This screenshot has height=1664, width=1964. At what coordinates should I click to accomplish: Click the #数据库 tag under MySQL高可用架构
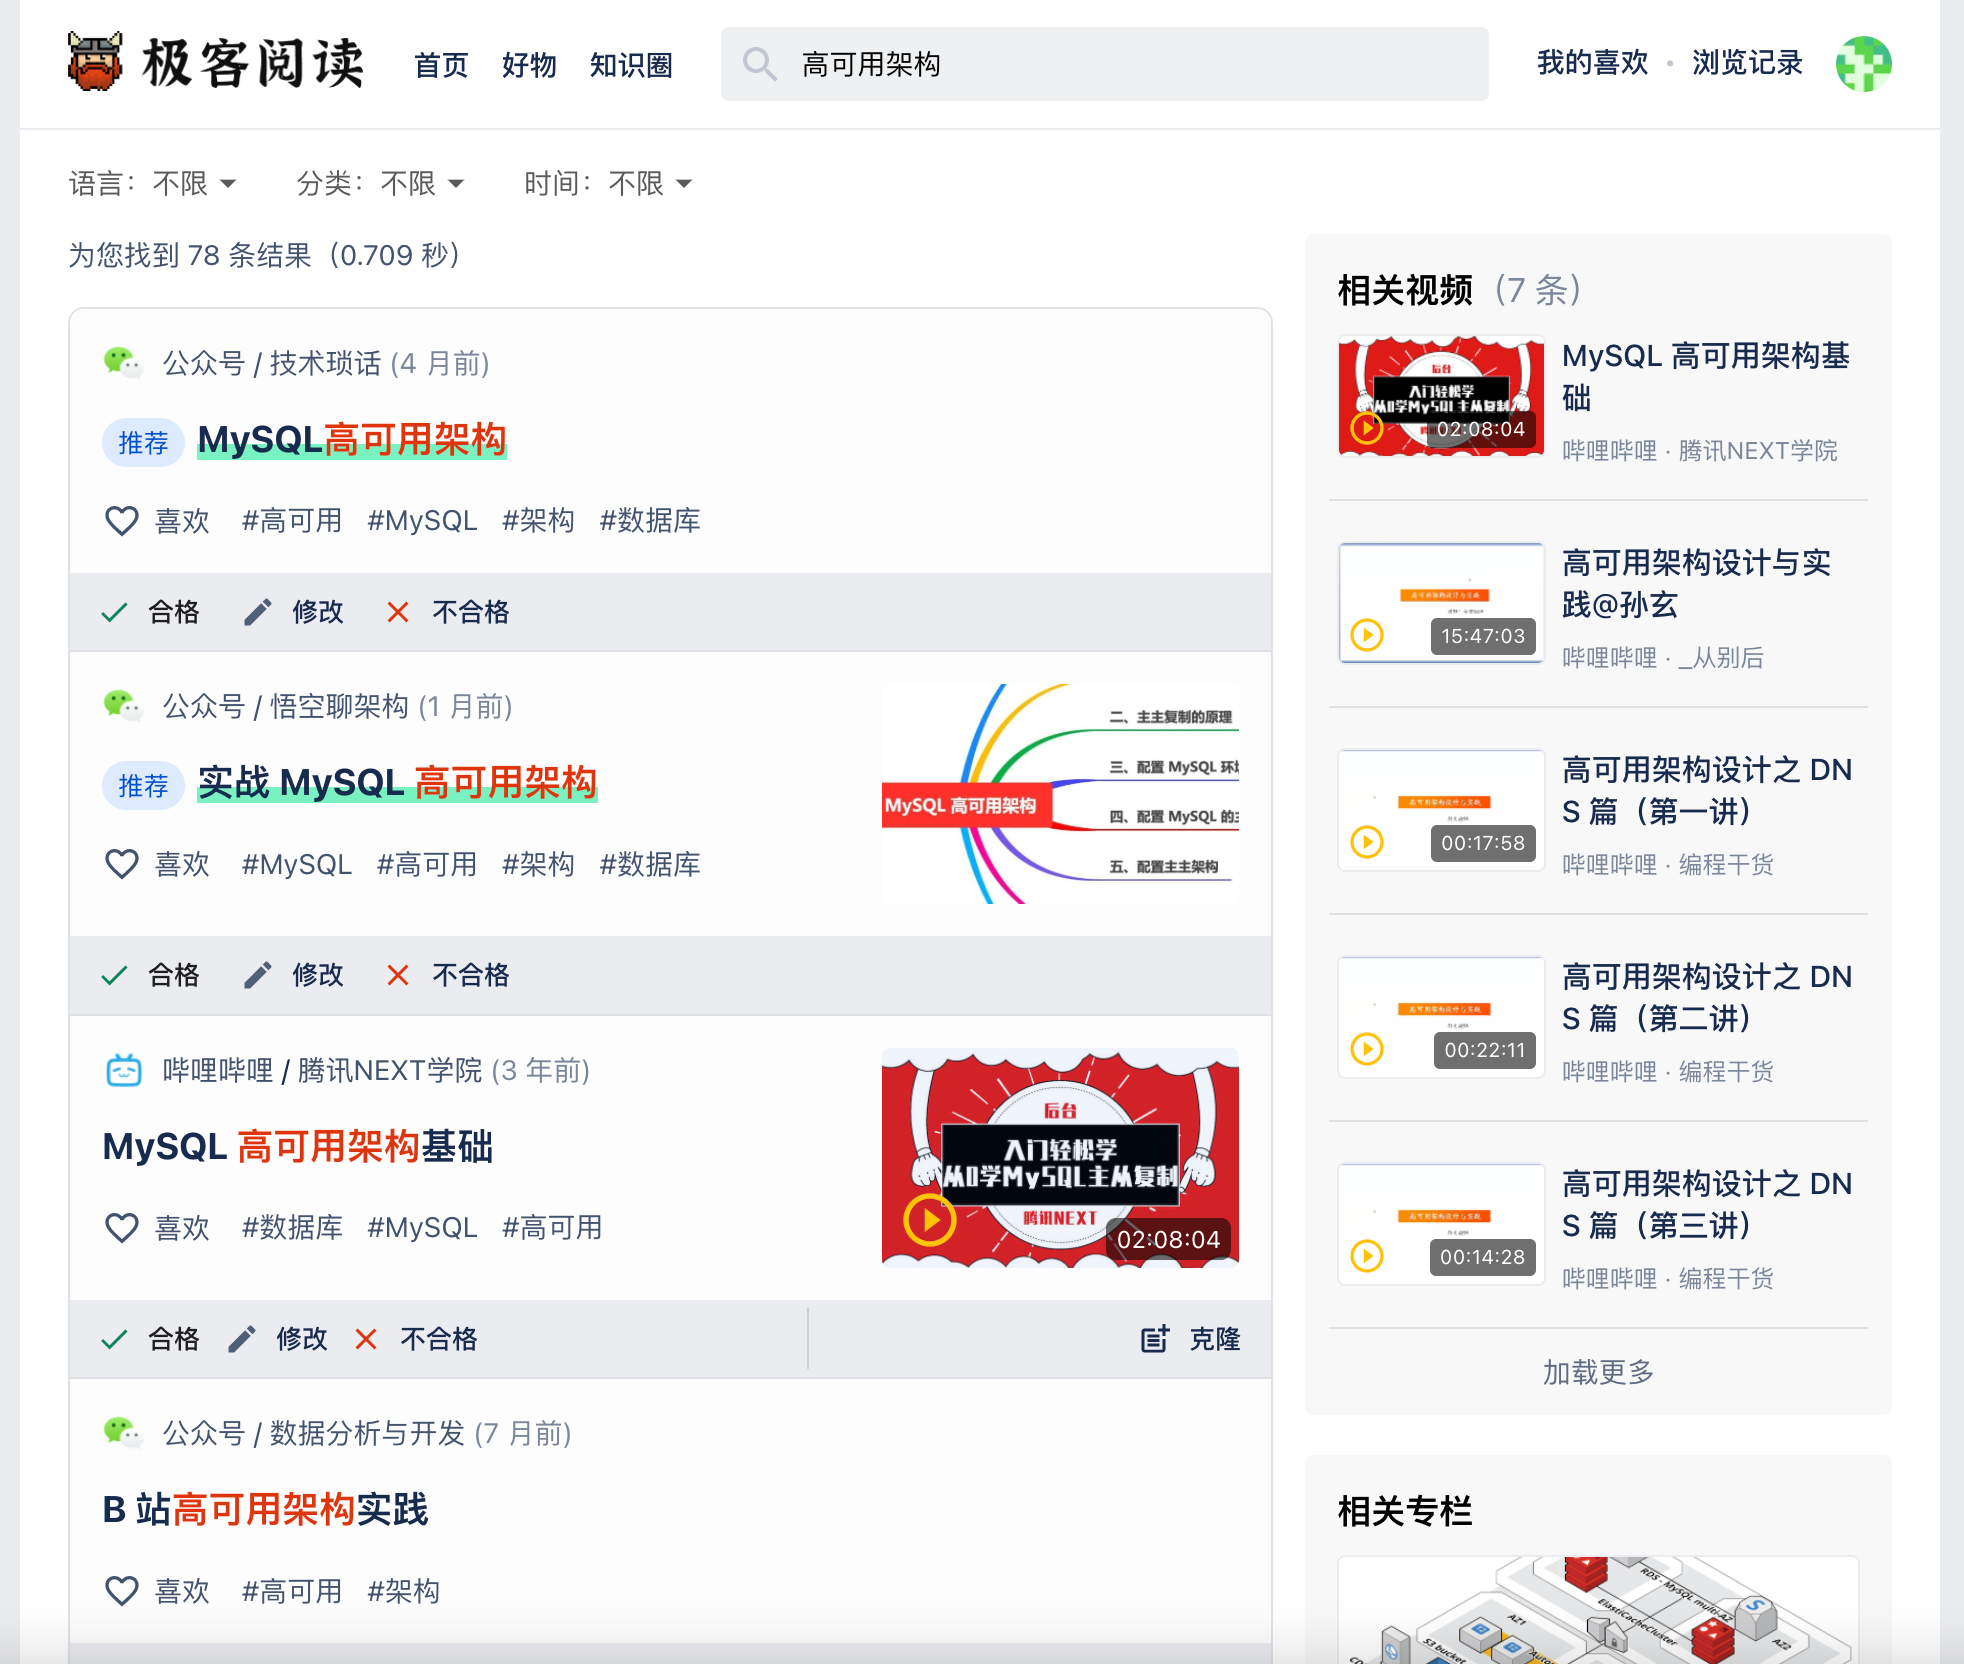tap(650, 521)
